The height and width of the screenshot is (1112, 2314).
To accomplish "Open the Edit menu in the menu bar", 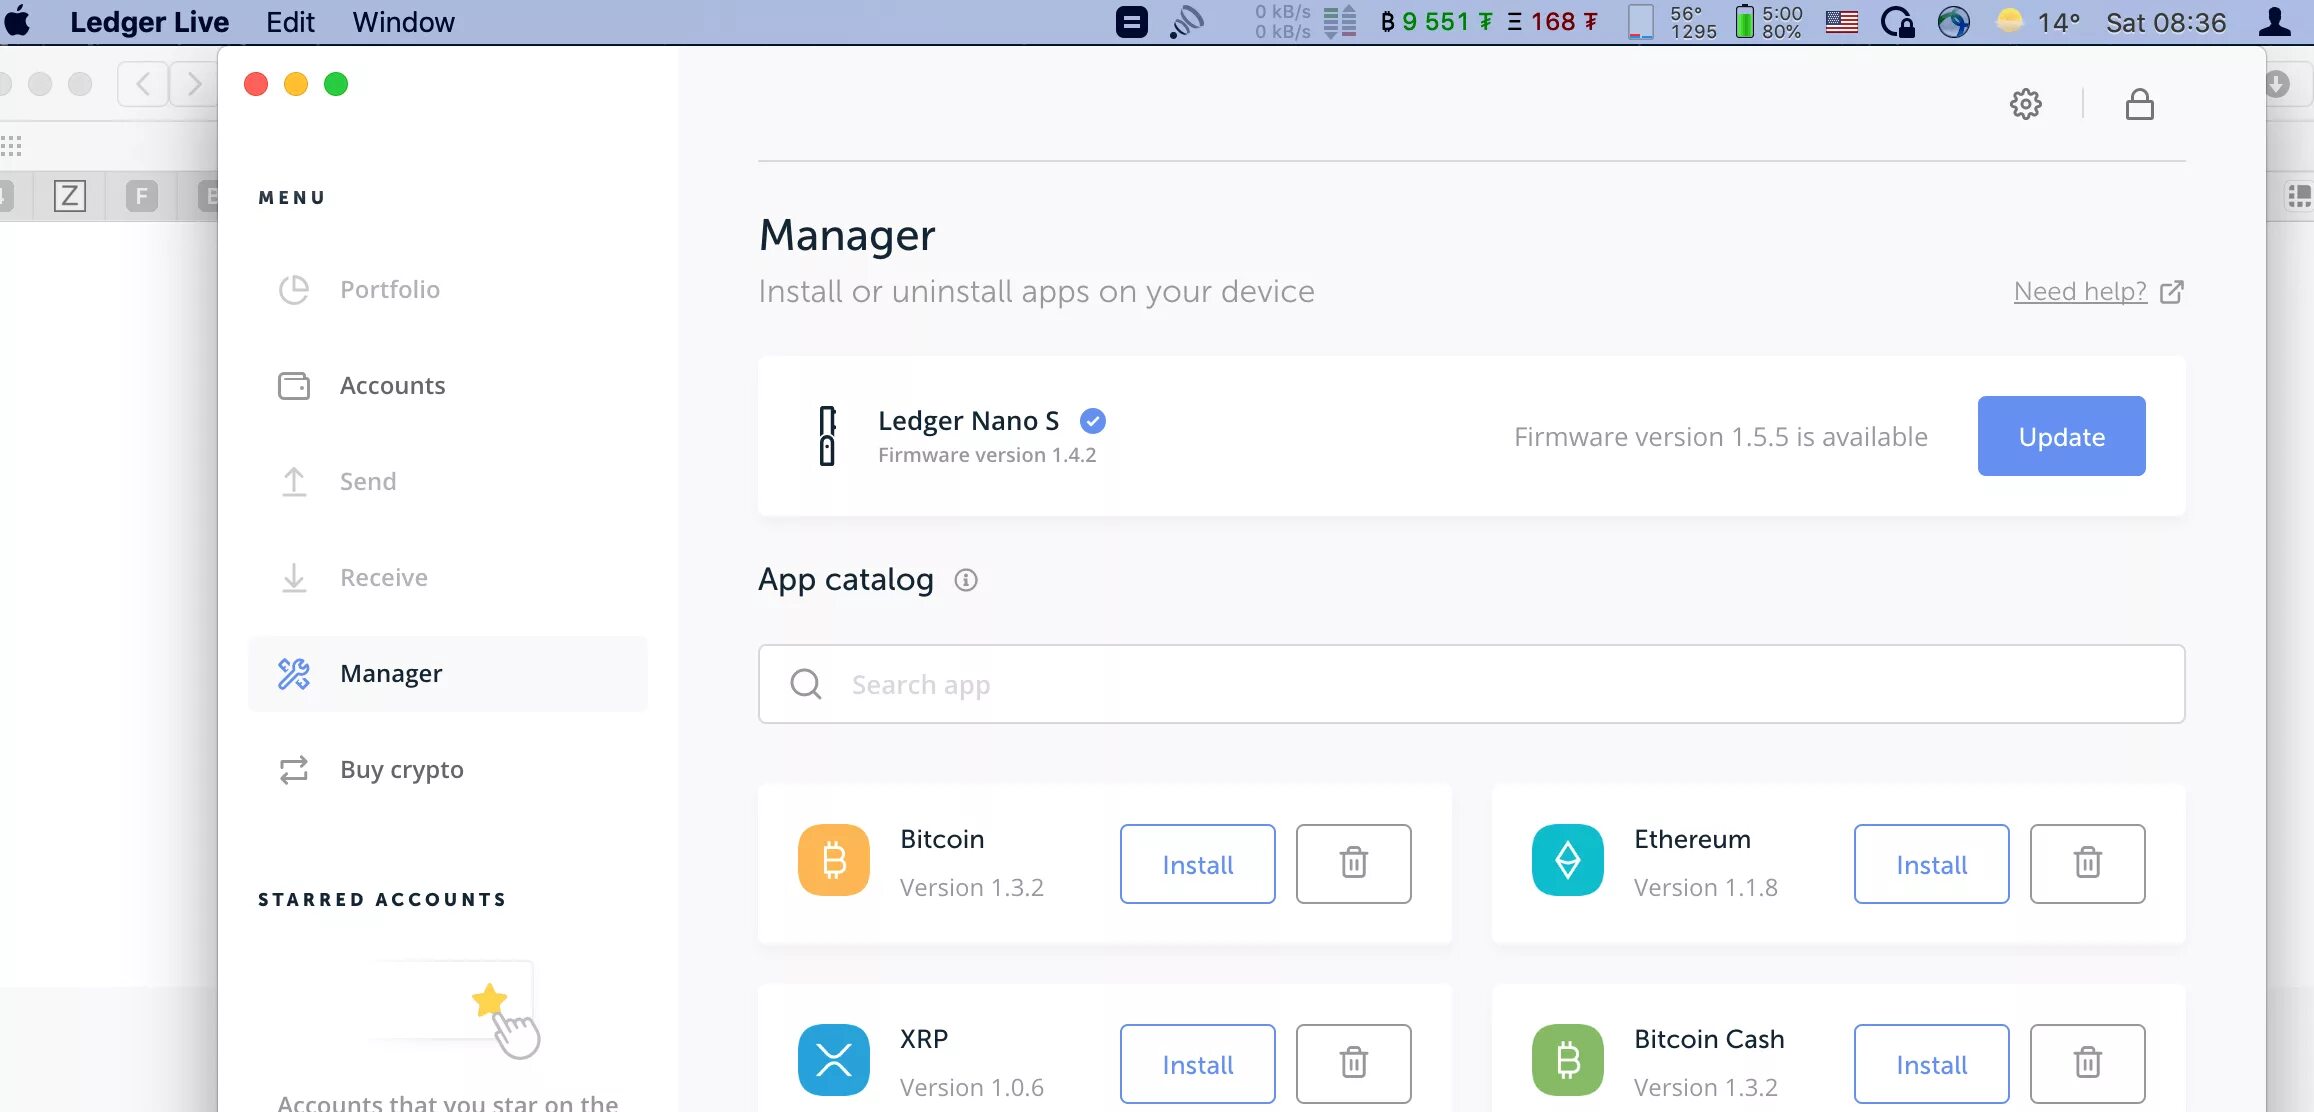I will [290, 22].
